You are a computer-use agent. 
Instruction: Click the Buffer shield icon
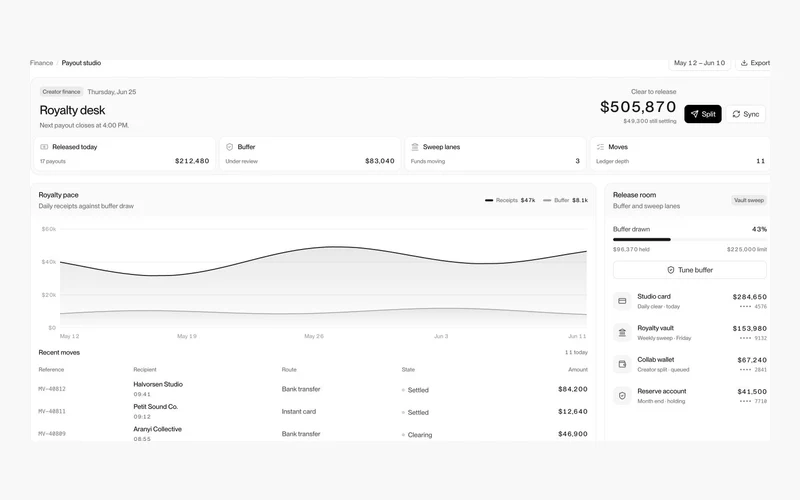230,147
